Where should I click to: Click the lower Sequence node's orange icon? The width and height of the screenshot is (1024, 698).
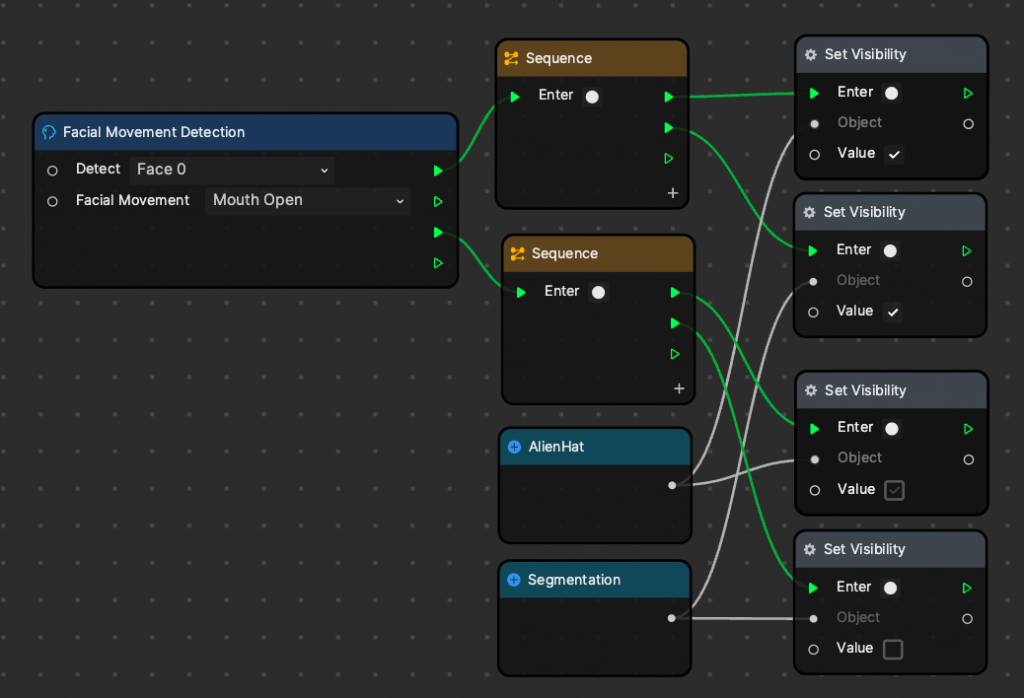point(517,254)
